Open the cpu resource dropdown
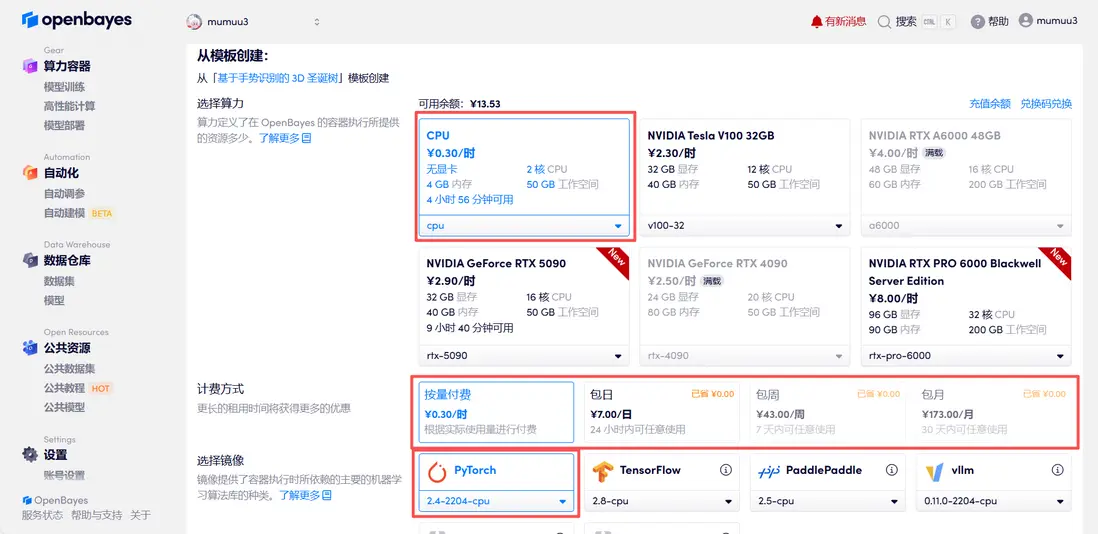Image resolution: width=1098 pixels, height=534 pixels. coord(524,226)
